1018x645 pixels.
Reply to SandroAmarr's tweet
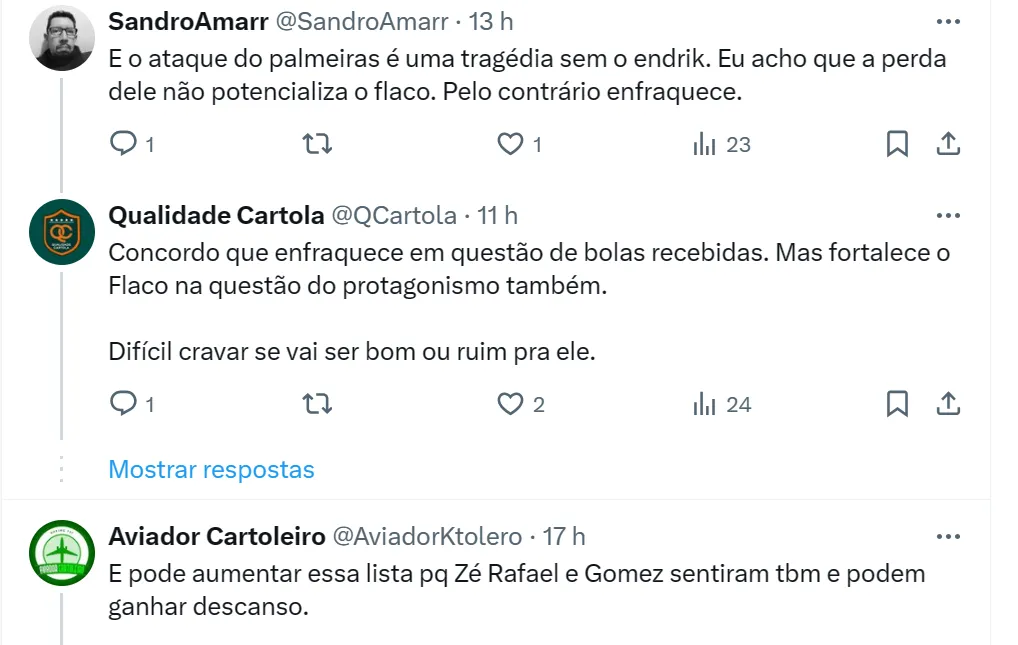(x=123, y=145)
